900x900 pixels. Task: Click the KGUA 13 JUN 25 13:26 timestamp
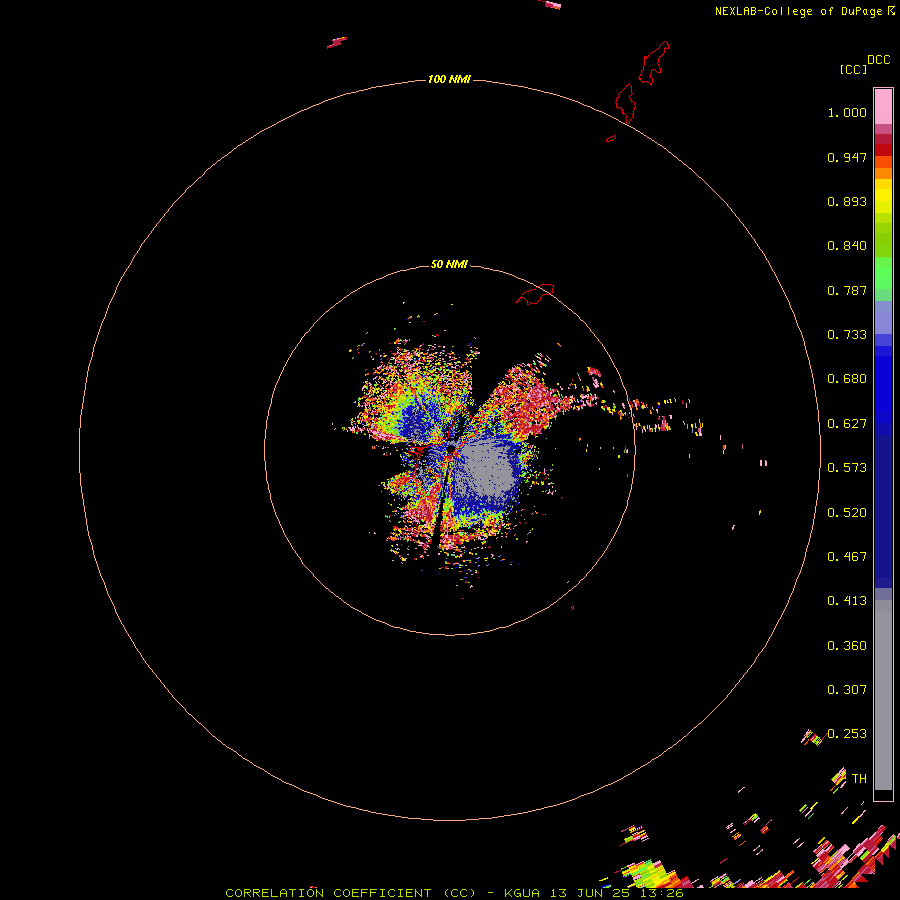coord(593,893)
